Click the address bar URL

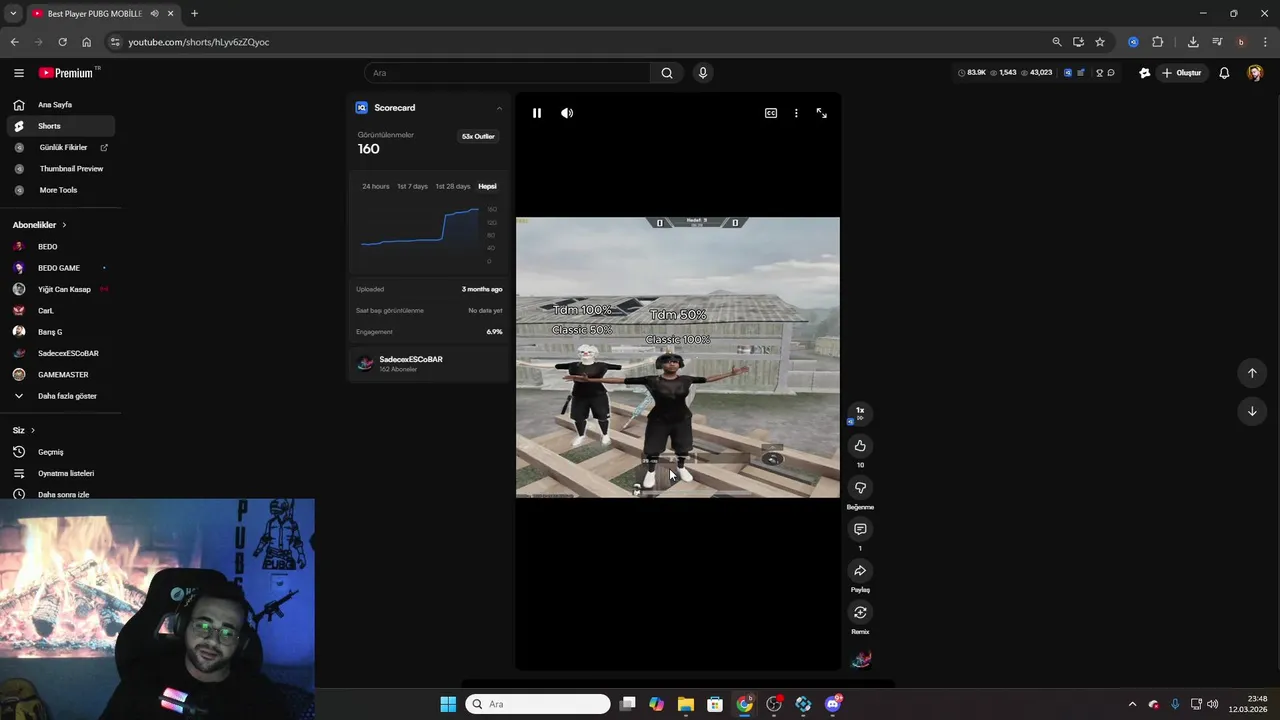click(199, 42)
